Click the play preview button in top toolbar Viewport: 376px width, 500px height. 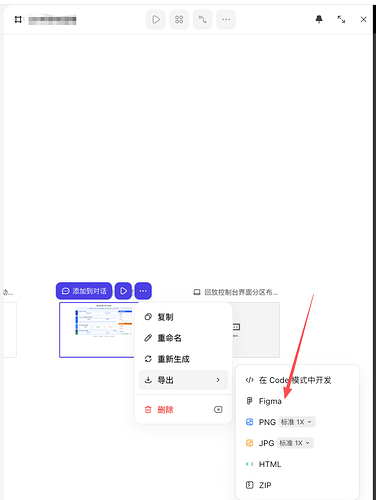click(x=156, y=20)
